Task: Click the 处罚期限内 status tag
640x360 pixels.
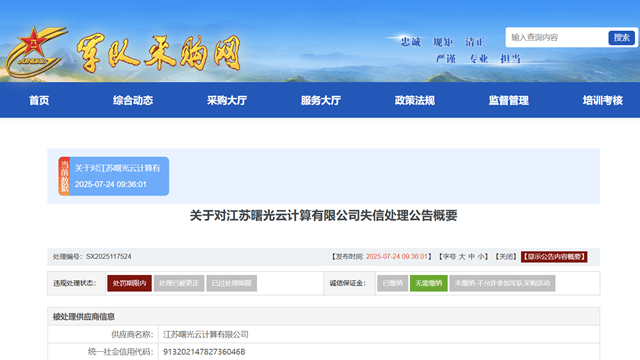Action: (x=129, y=283)
